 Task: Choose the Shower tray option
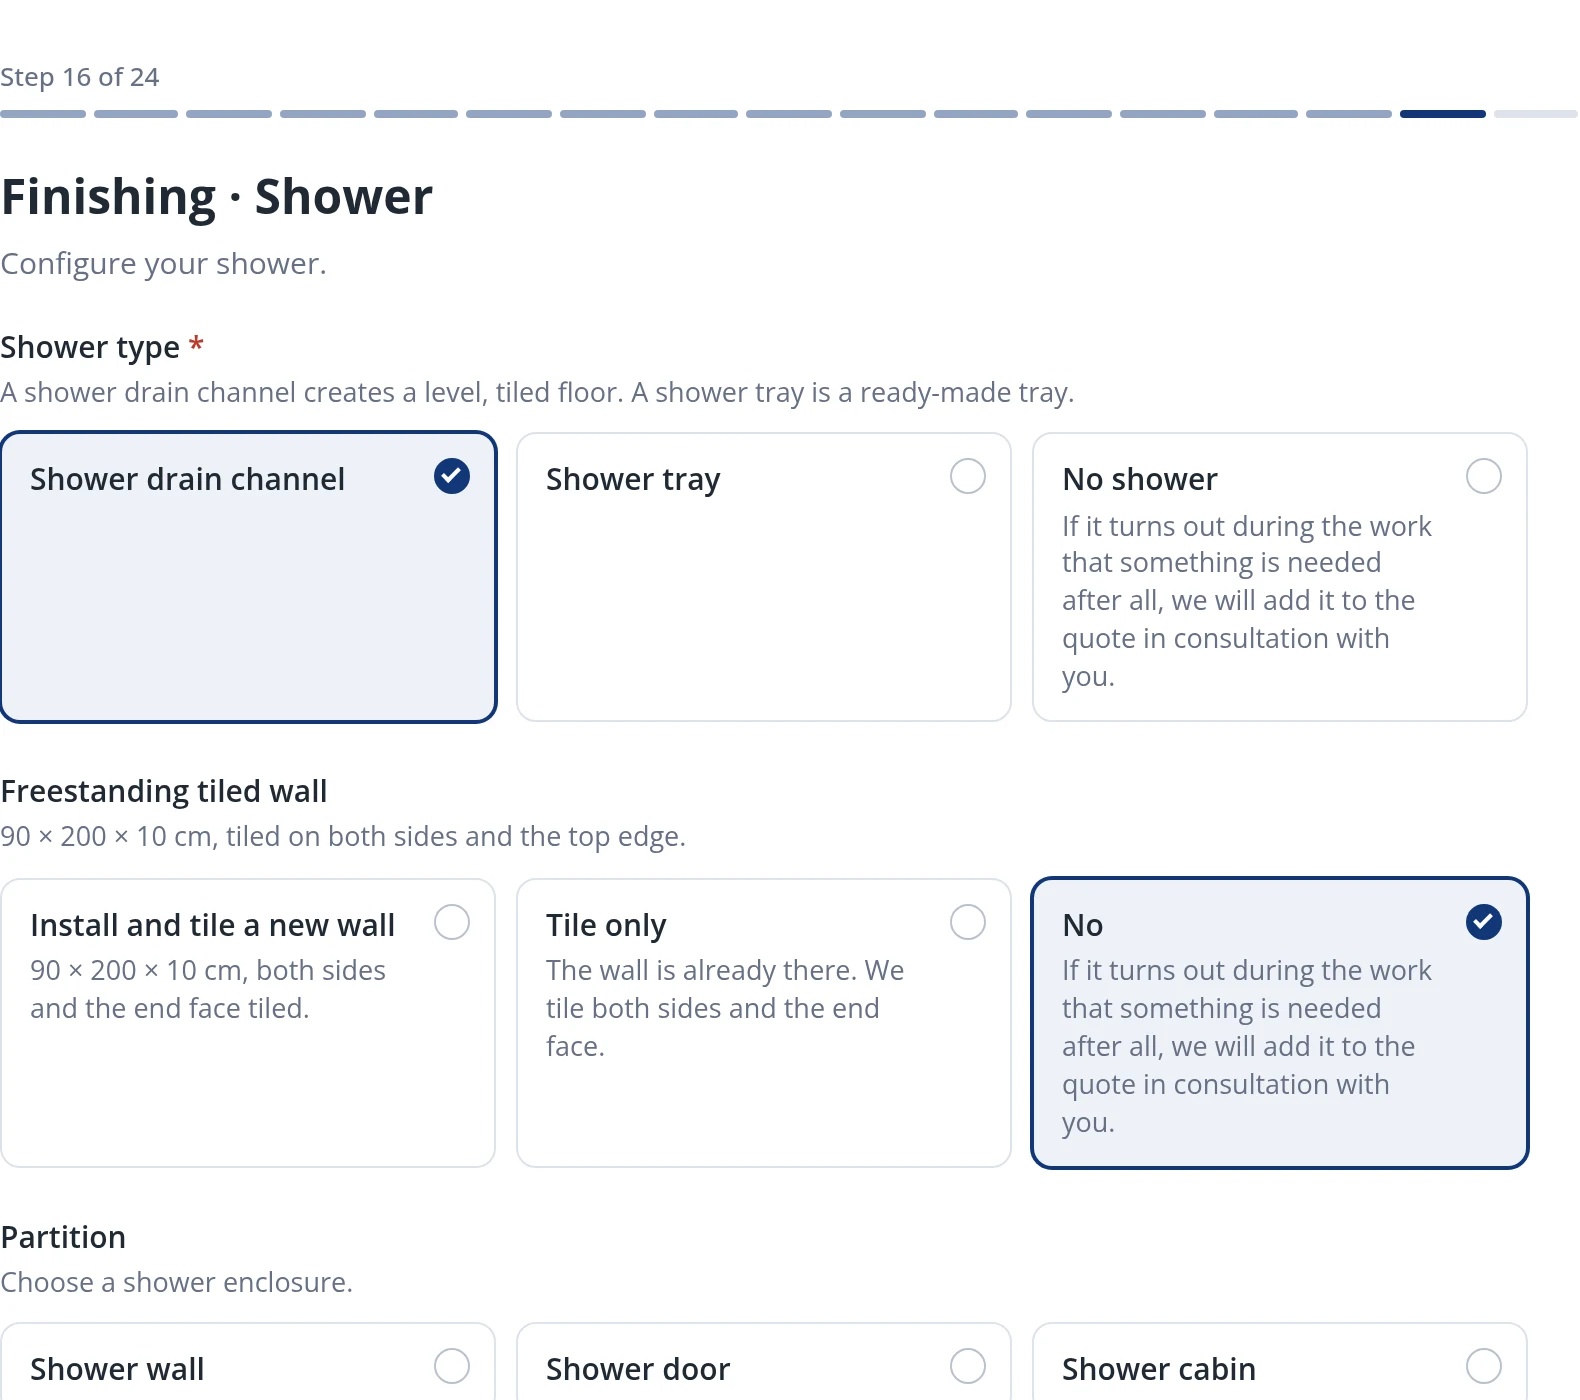[x=764, y=577]
